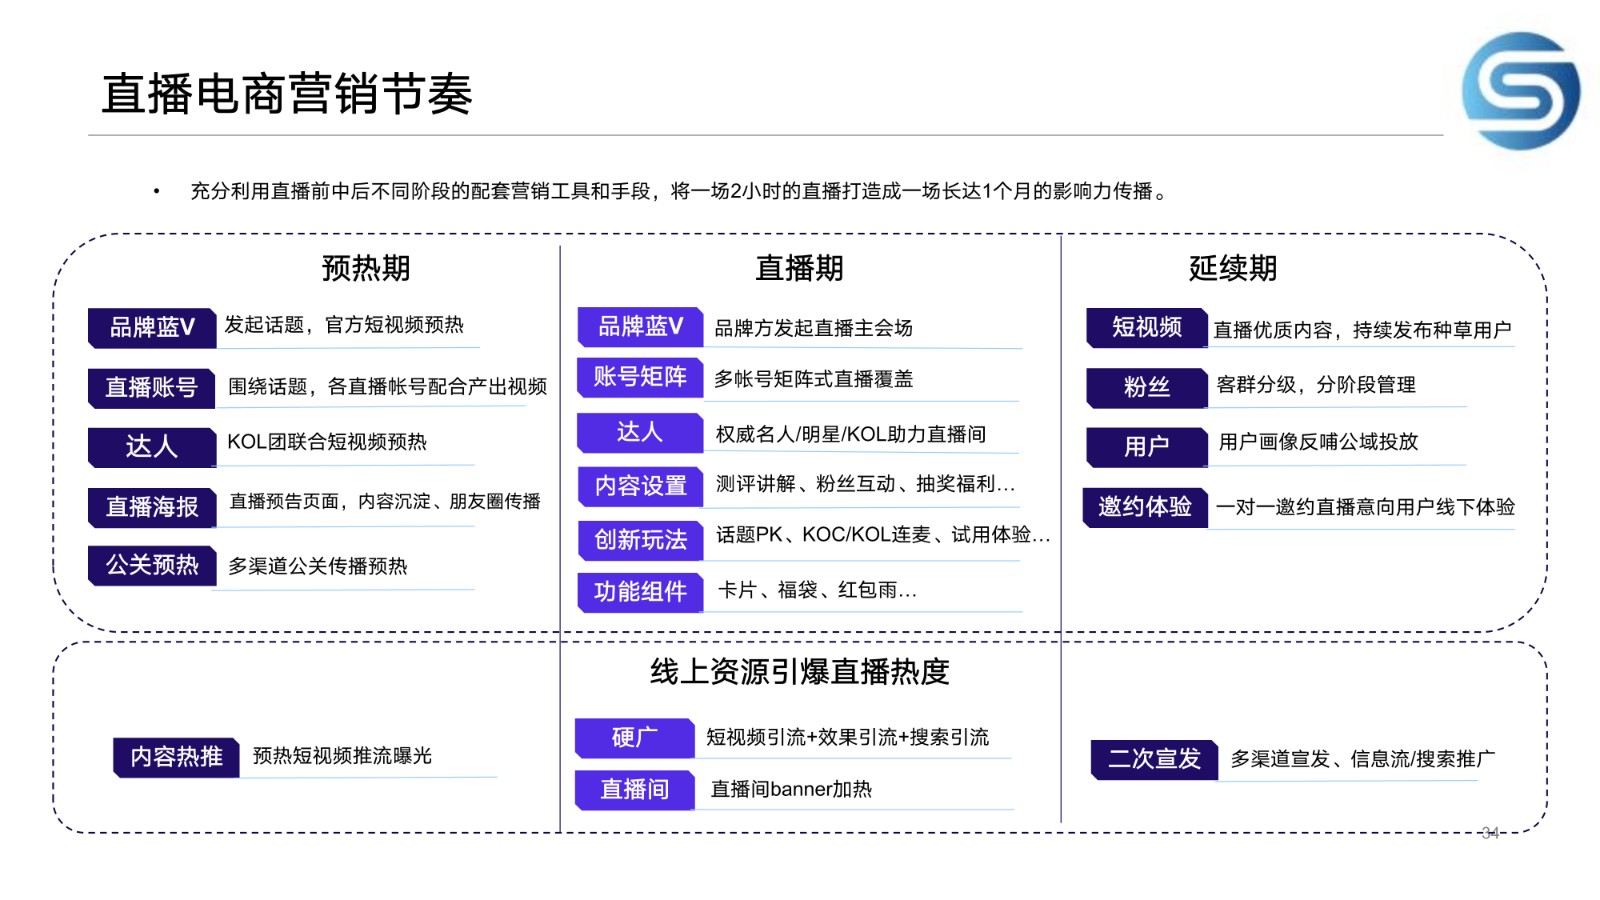Click the bullet sentence starting 充分利用直播前中后
Viewport: 1600px width, 900px height.
(x=680, y=191)
